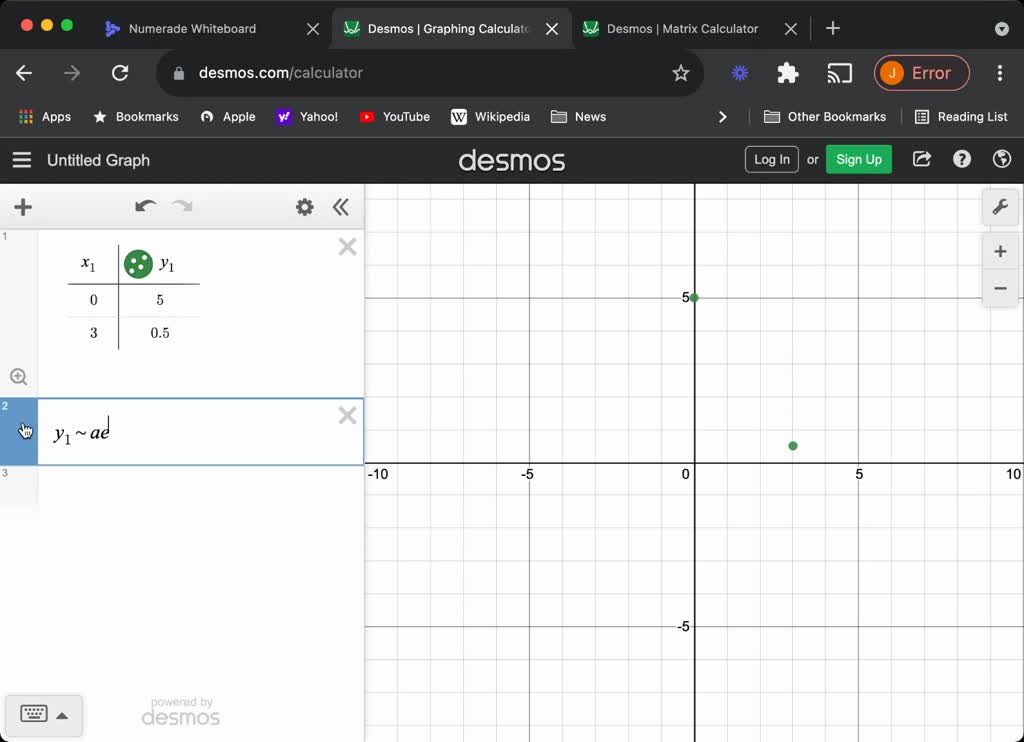1024x742 pixels.
Task: Open the Graph Settings wrench icon
Action: pos(999,207)
